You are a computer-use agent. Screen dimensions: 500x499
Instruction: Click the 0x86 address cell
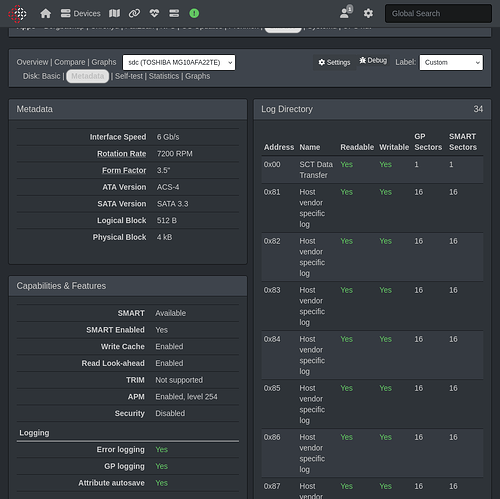point(272,437)
